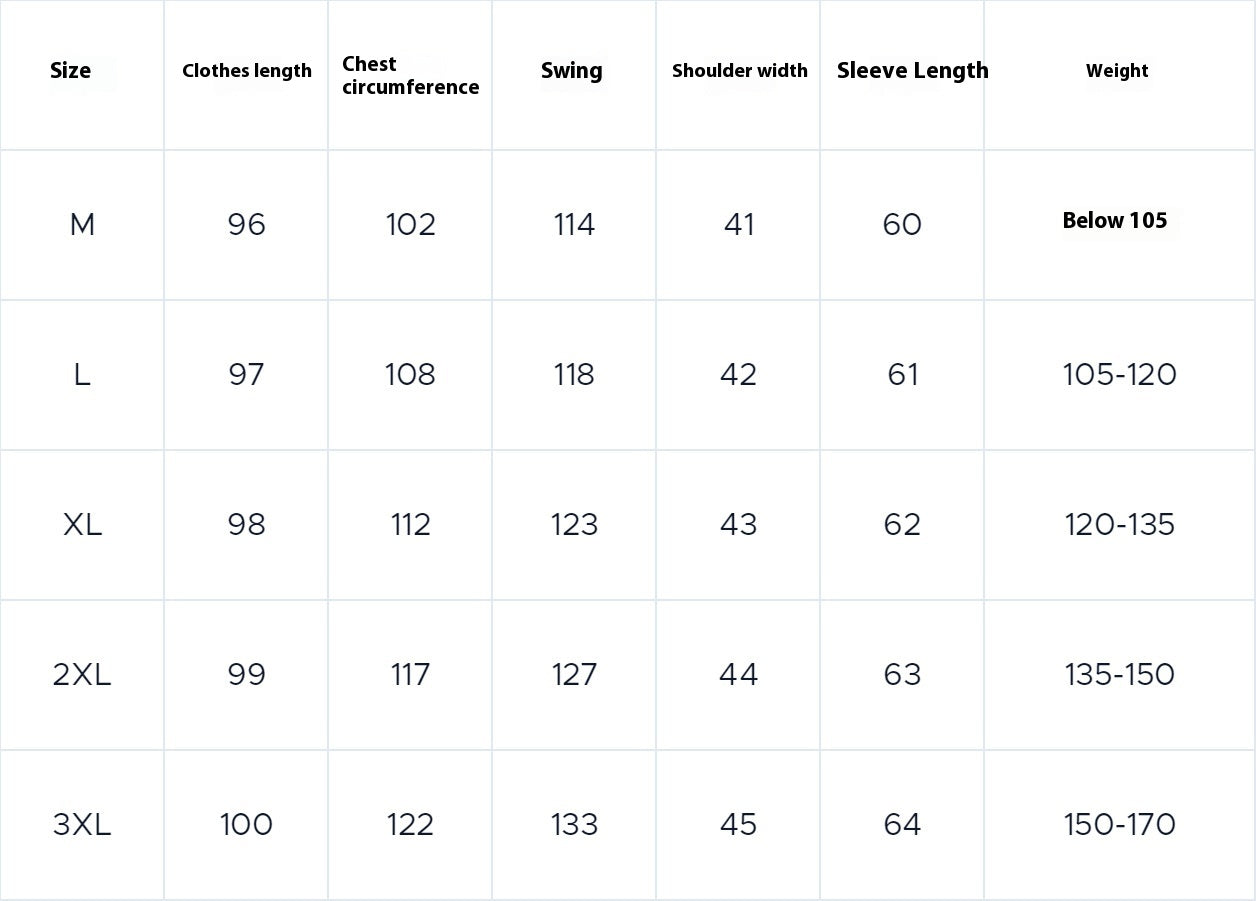Click the Clothes length column header
Viewport: 1256px width, 901px height.
(247, 71)
